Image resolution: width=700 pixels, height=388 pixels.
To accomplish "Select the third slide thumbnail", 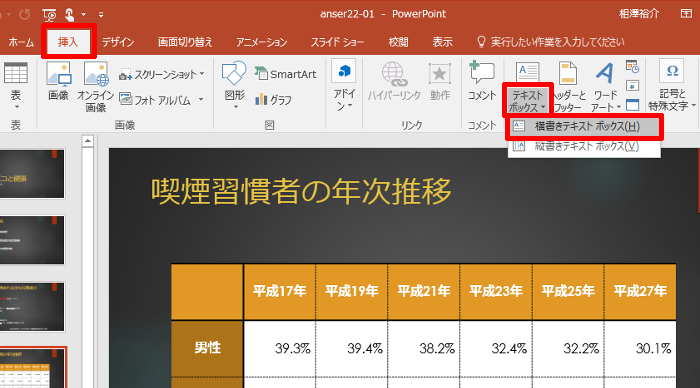I will pyautogui.click(x=32, y=306).
